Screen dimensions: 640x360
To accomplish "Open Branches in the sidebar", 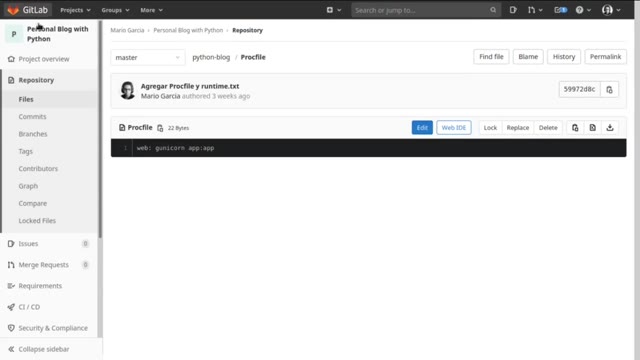I will click(33, 134).
